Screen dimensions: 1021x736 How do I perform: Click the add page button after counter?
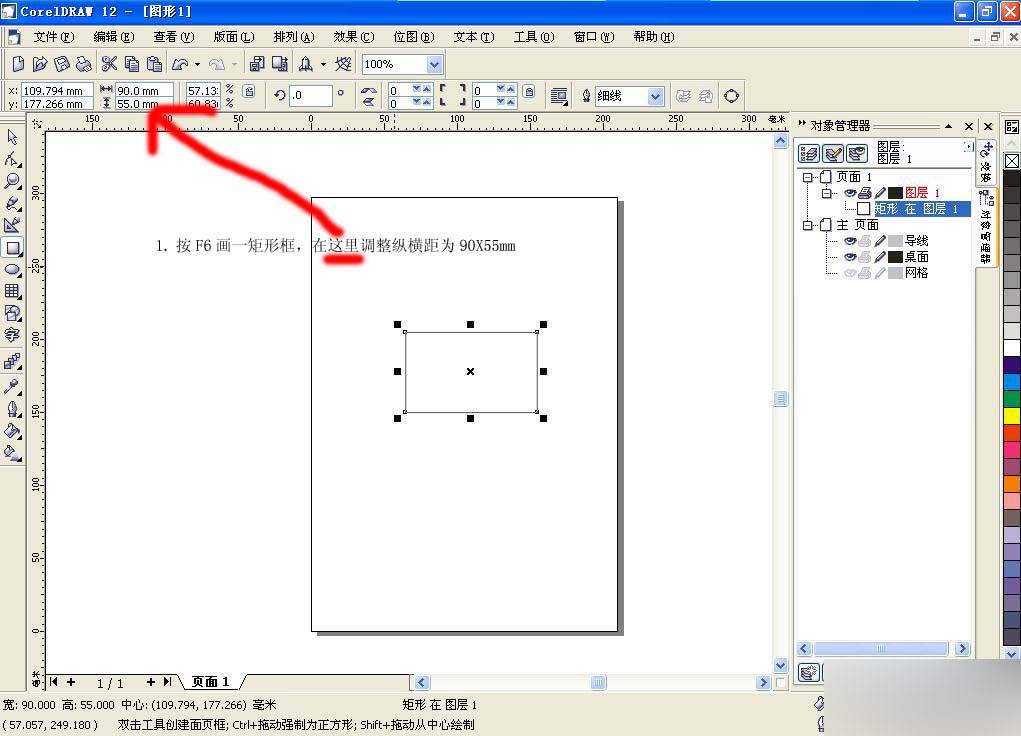150,682
